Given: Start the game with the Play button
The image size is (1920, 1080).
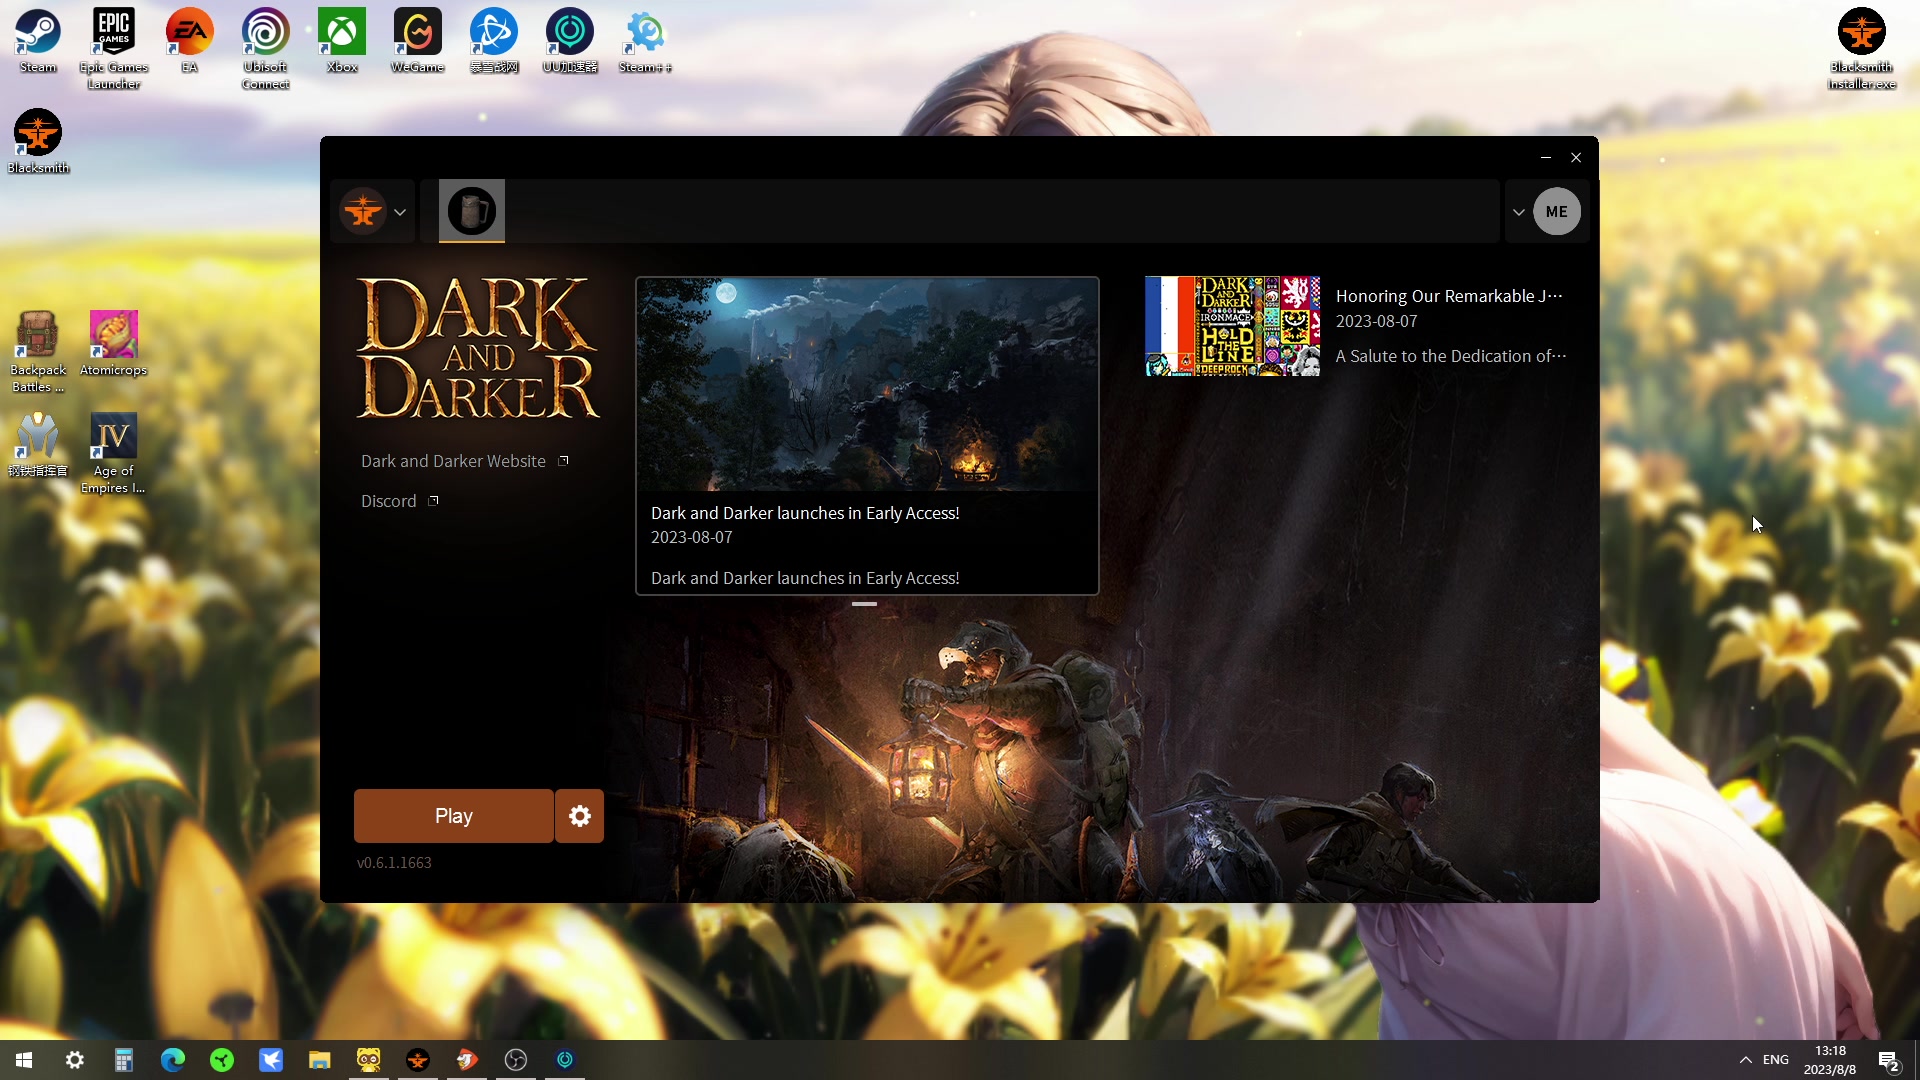Looking at the screenshot, I should point(453,816).
